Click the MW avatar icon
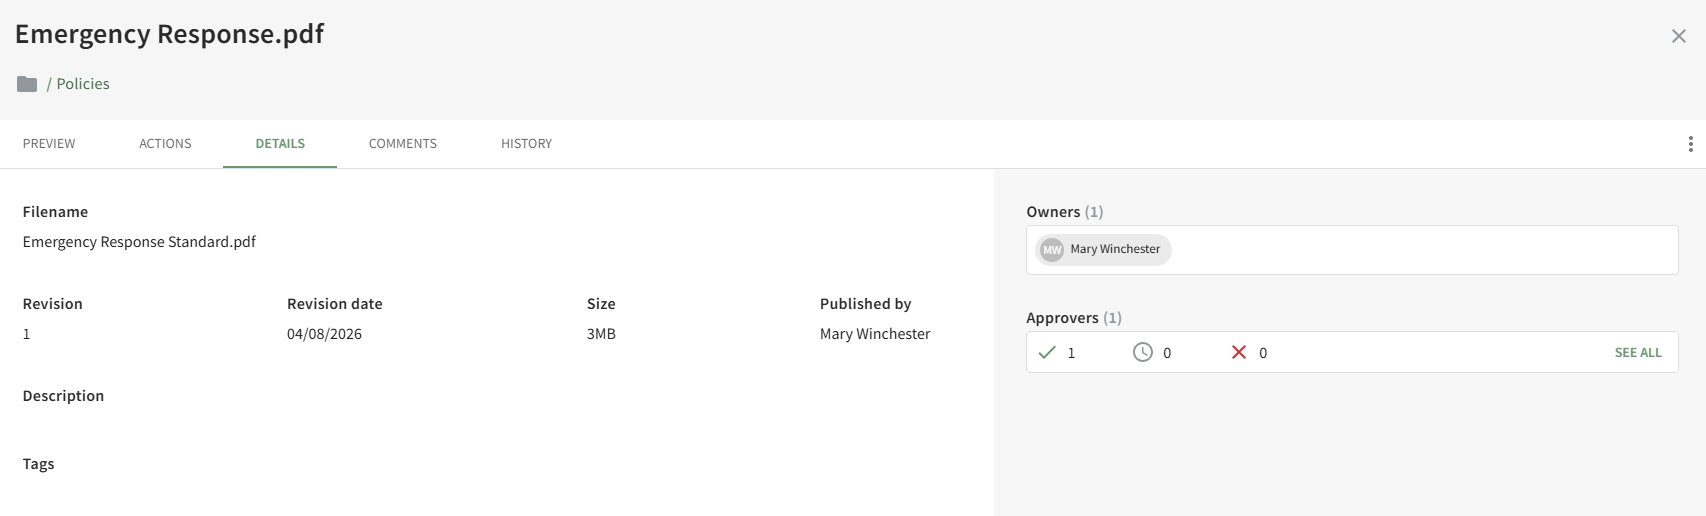Viewport: 1706px width, 516px height. (x=1052, y=250)
